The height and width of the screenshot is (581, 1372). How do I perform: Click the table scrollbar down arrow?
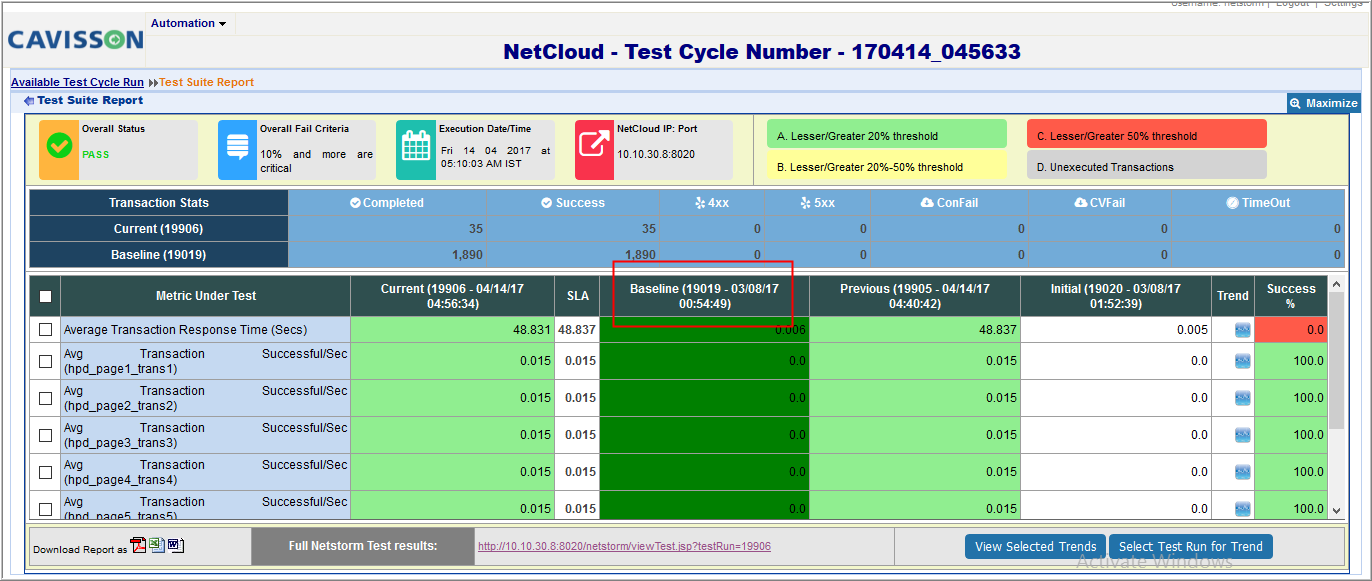(1337, 510)
